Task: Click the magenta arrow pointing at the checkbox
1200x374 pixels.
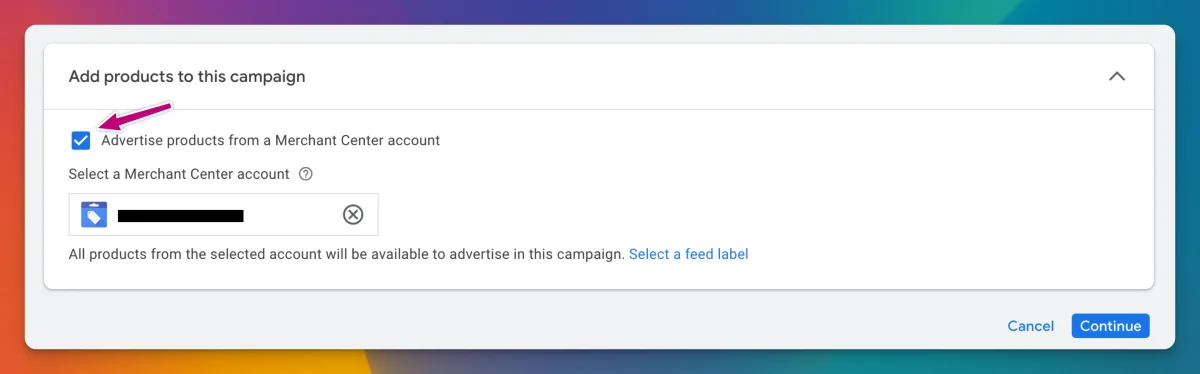Action: [x=139, y=116]
